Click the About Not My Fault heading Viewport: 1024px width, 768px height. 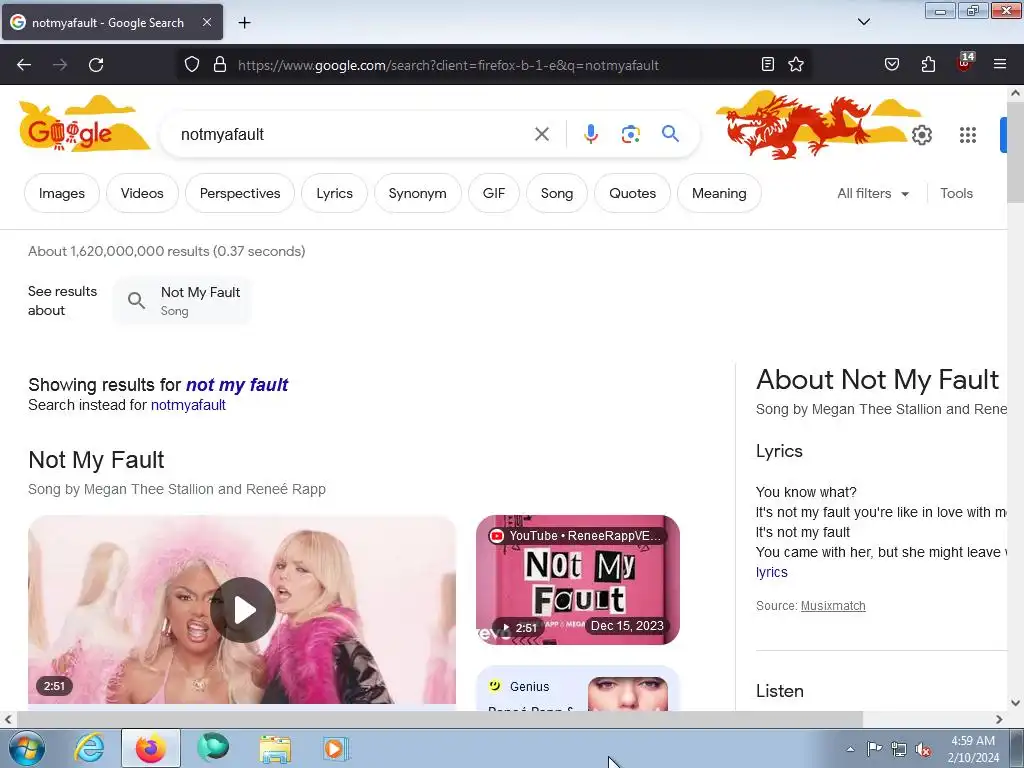(877, 379)
